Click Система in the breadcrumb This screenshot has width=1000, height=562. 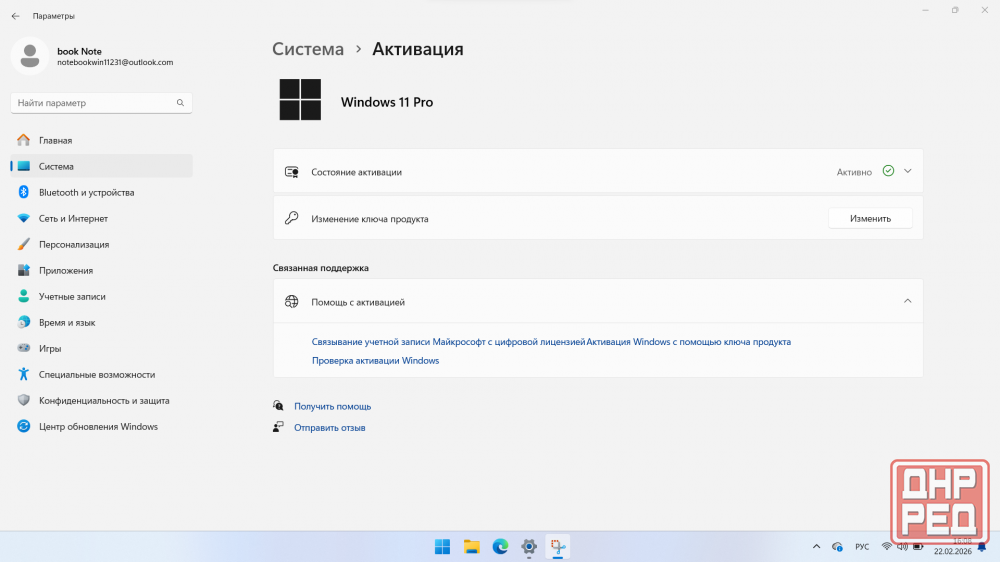click(x=308, y=49)
